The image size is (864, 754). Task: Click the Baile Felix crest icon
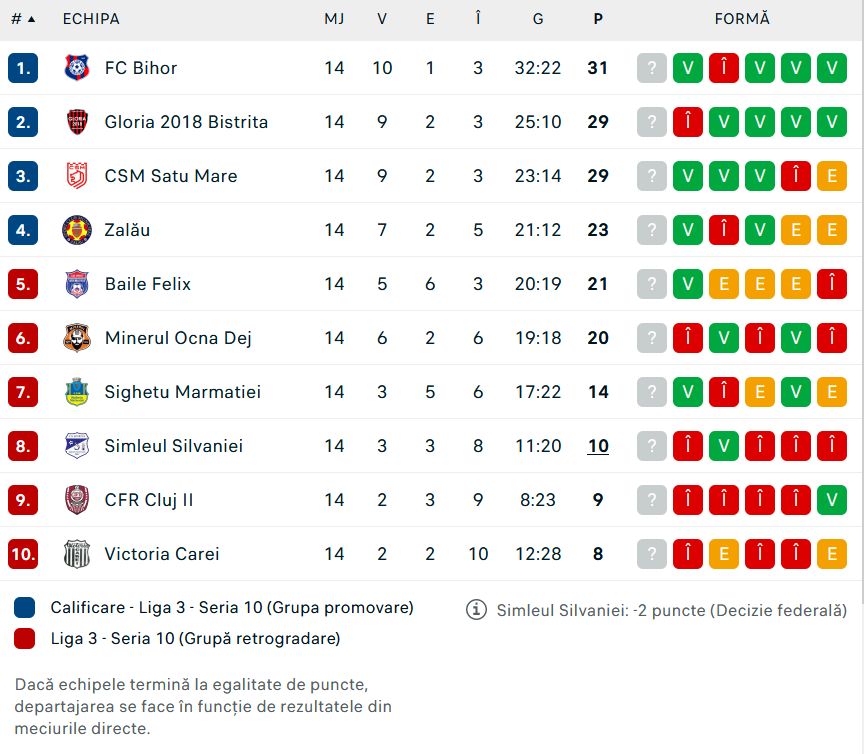click(77, 284)
